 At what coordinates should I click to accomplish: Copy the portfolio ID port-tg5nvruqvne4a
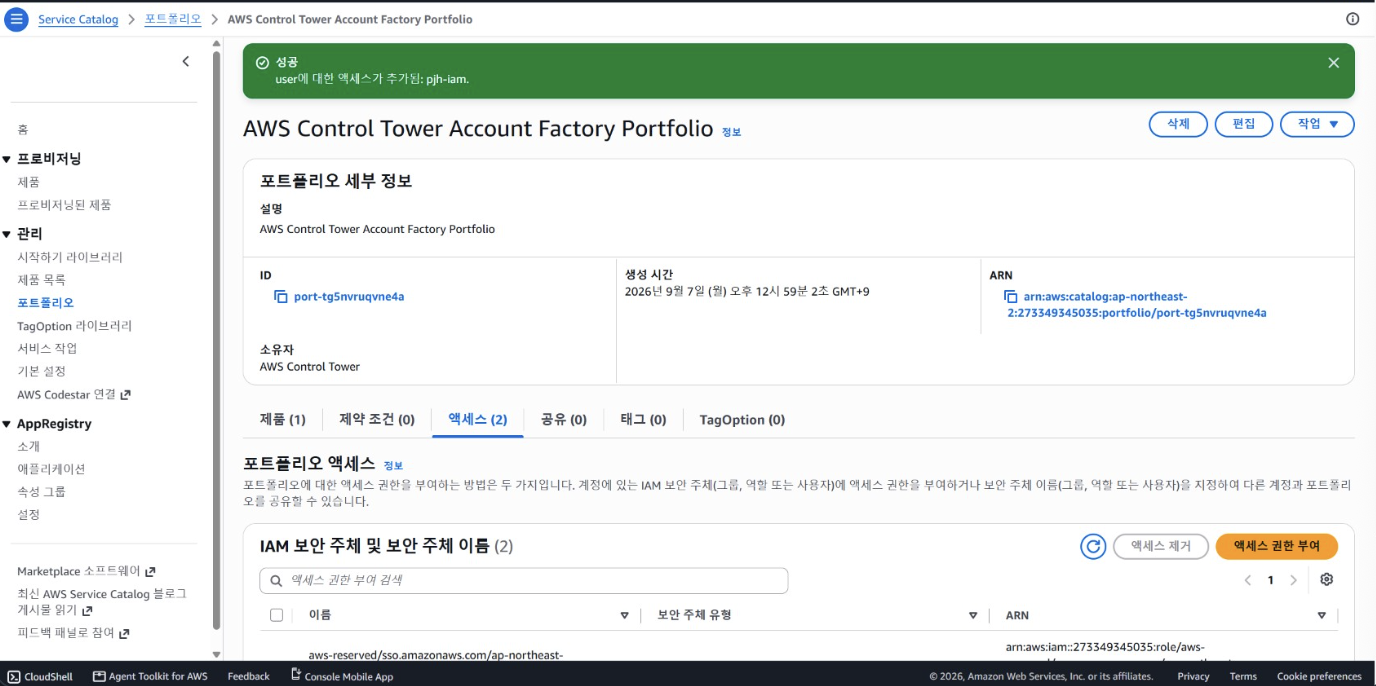[281, 297]
